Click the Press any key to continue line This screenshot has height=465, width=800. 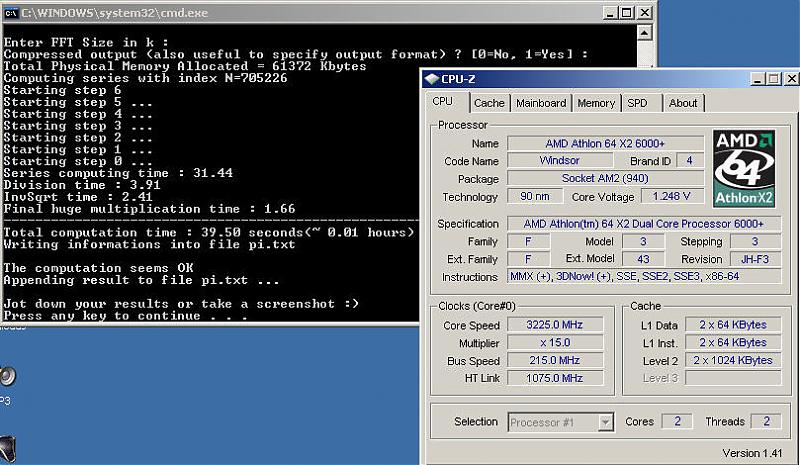click(125, 316)
